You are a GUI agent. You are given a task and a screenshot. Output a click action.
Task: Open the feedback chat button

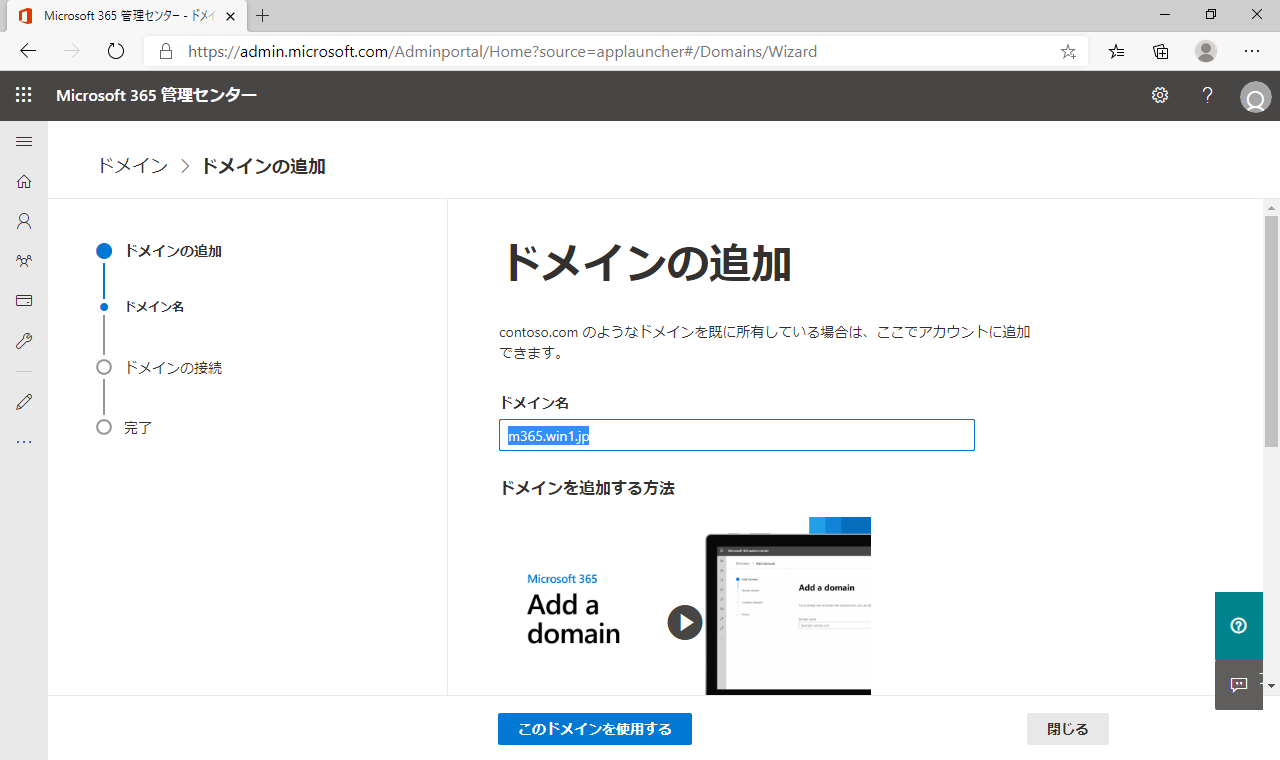(x=1239, y=685)
